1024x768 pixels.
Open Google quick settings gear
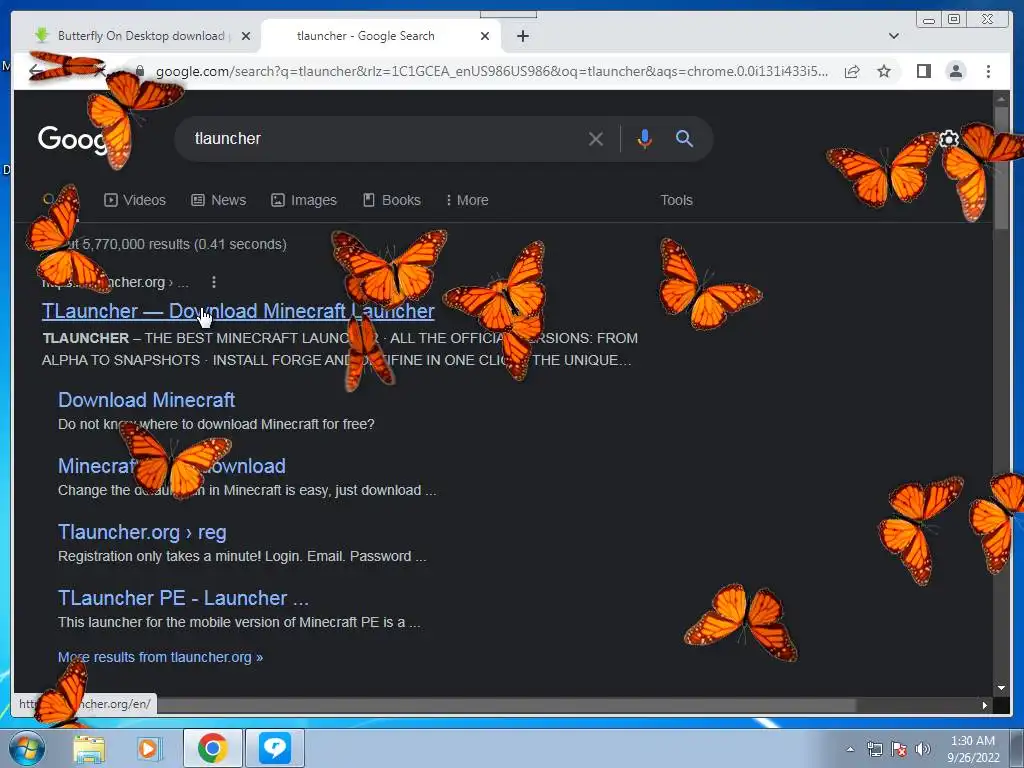coord(949,139)
